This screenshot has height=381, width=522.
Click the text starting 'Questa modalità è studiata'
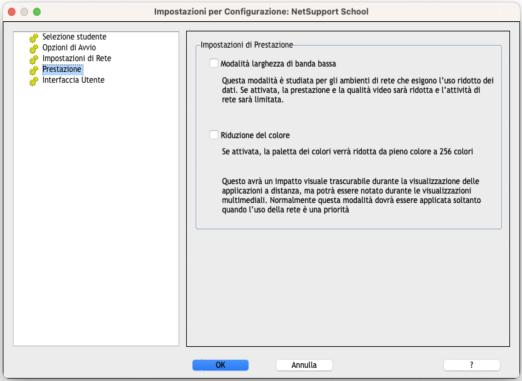tap(358, 90)
